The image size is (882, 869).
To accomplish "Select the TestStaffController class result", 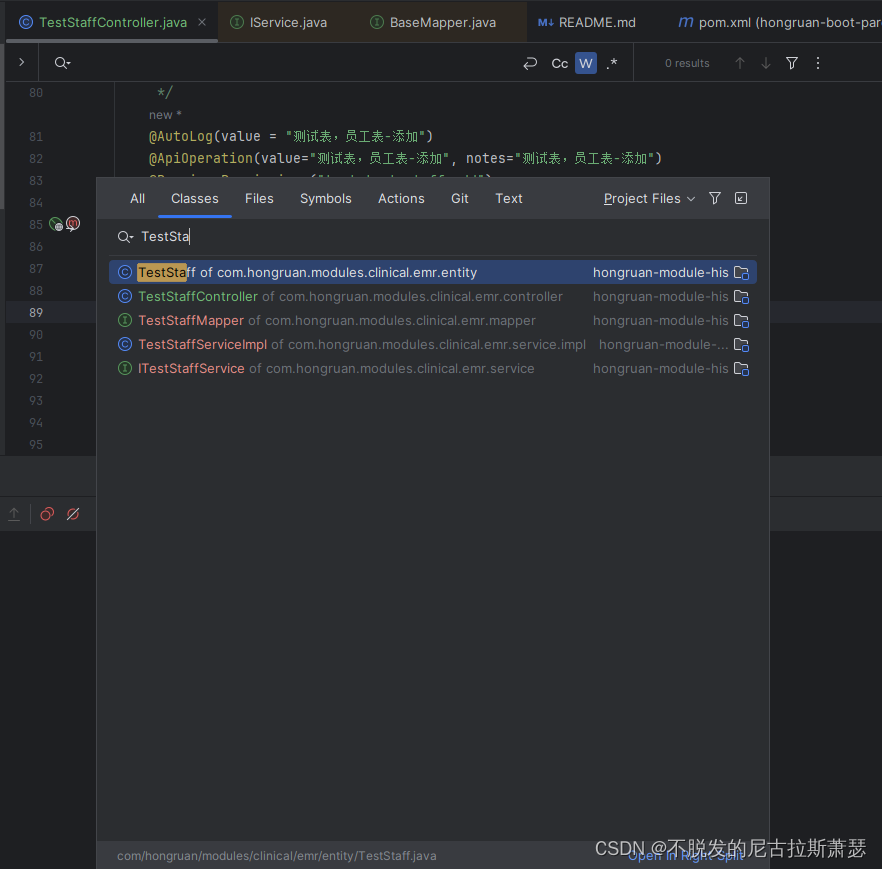I will (433, 296).
